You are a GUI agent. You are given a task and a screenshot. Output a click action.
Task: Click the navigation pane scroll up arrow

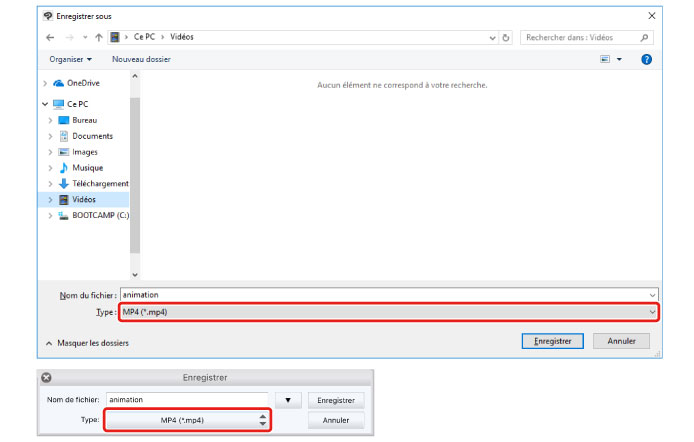tap(135, 76)
